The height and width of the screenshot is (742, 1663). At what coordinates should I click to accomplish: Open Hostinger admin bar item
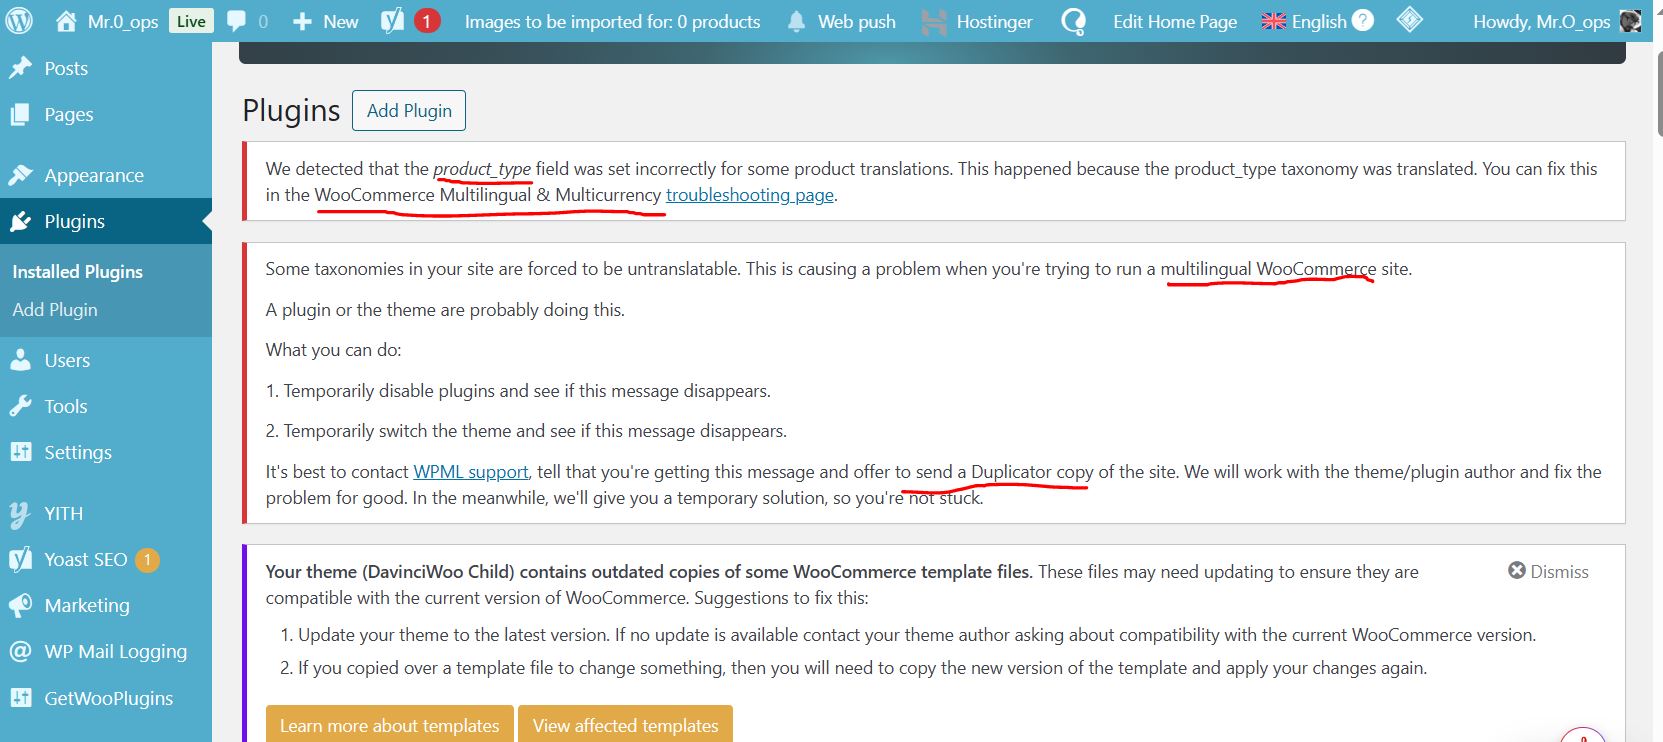pyautogui.click(x=994, y=21)
